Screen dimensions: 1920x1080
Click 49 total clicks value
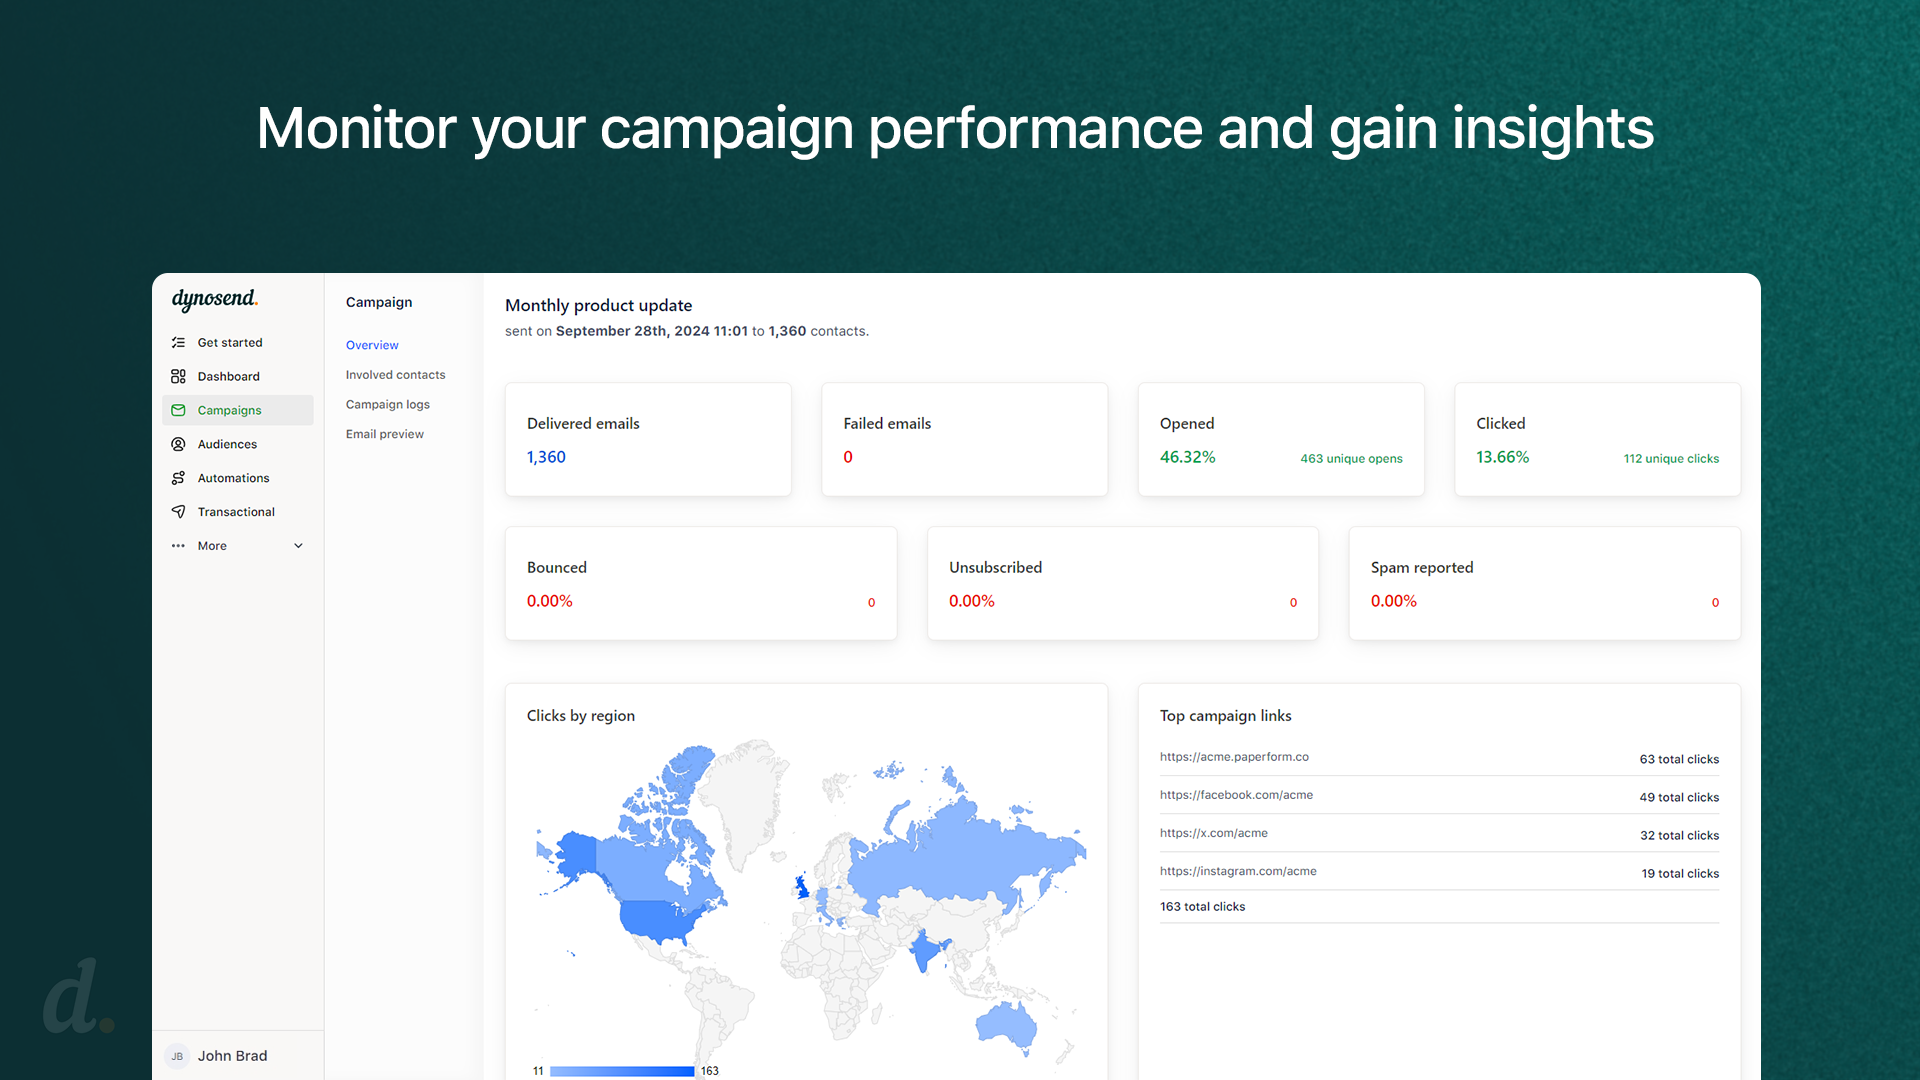pos(1679,797)
